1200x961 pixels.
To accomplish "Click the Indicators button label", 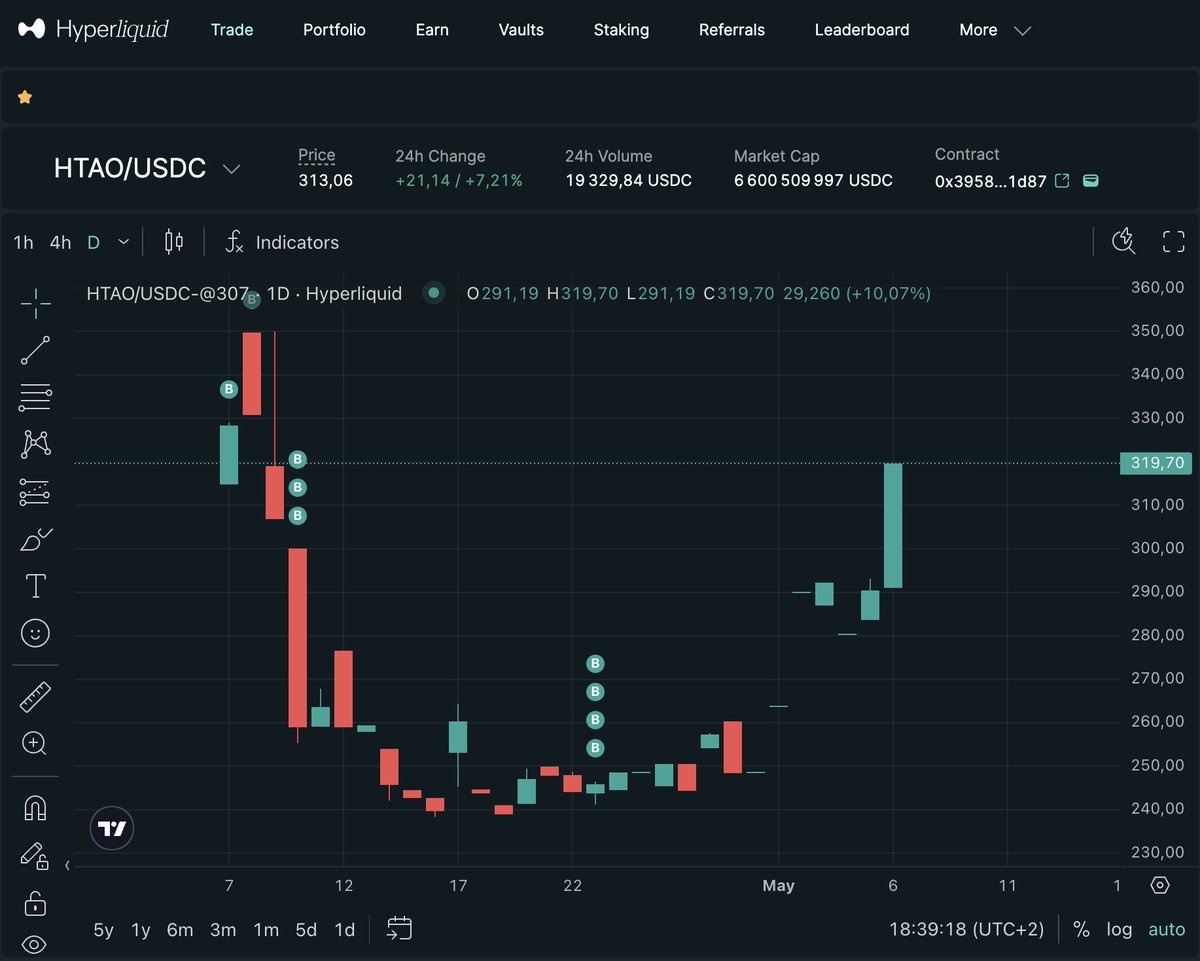I will 297,242.
